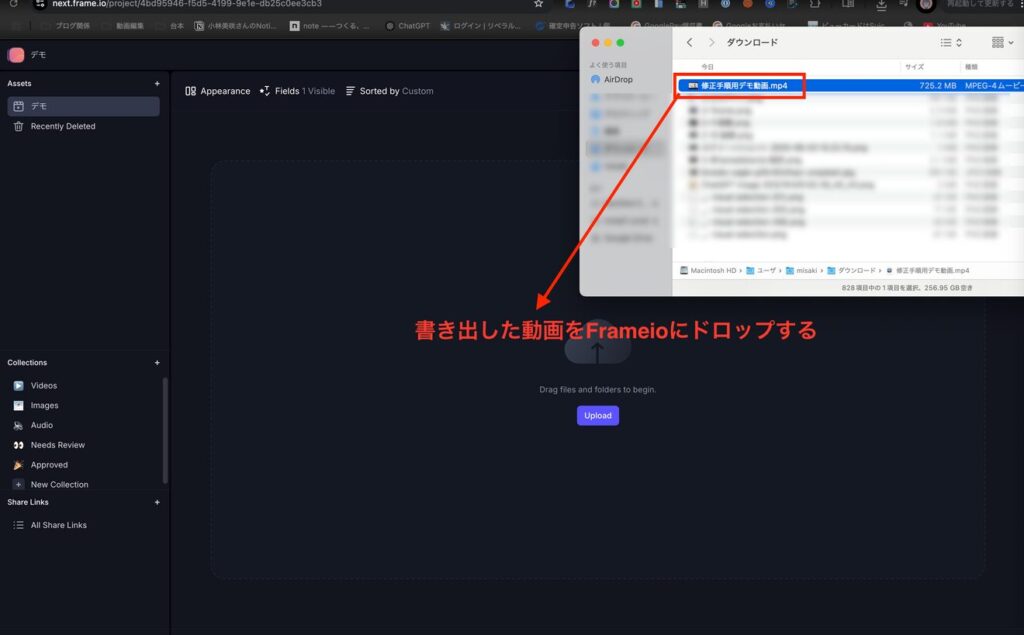Viewport: 1024px width, 635px height.
Task: Click ダウンロード in the Finder path bar
Action: [x=851, y=270]
